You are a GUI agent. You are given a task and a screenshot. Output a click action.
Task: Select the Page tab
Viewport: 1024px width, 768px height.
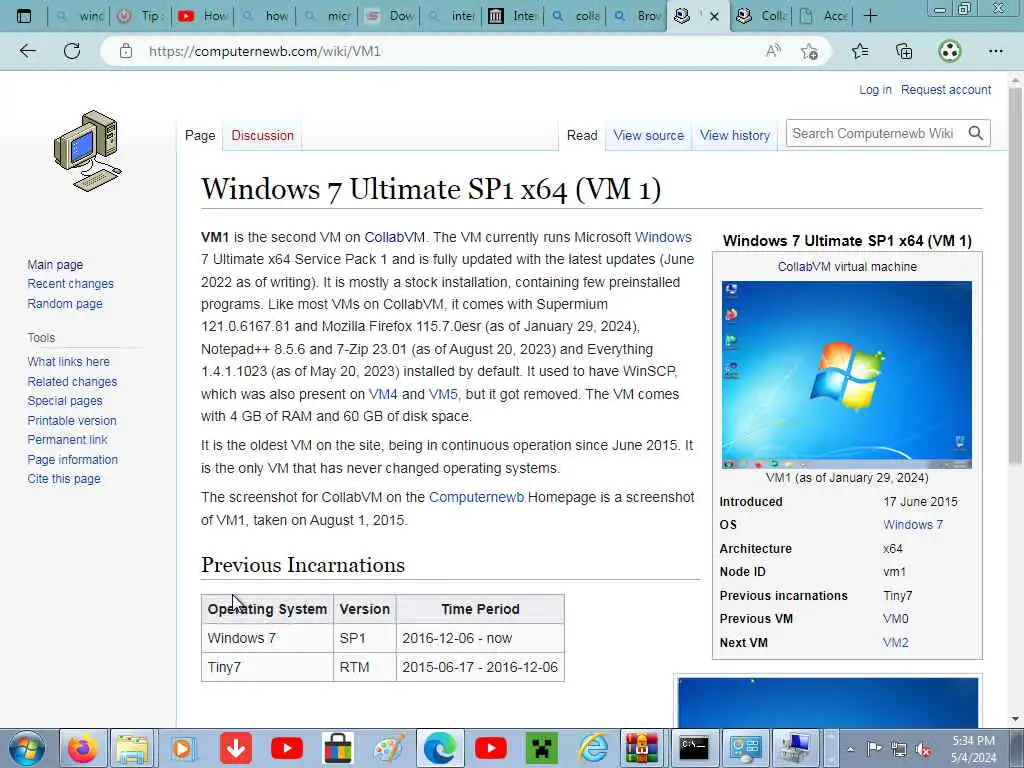200,135
